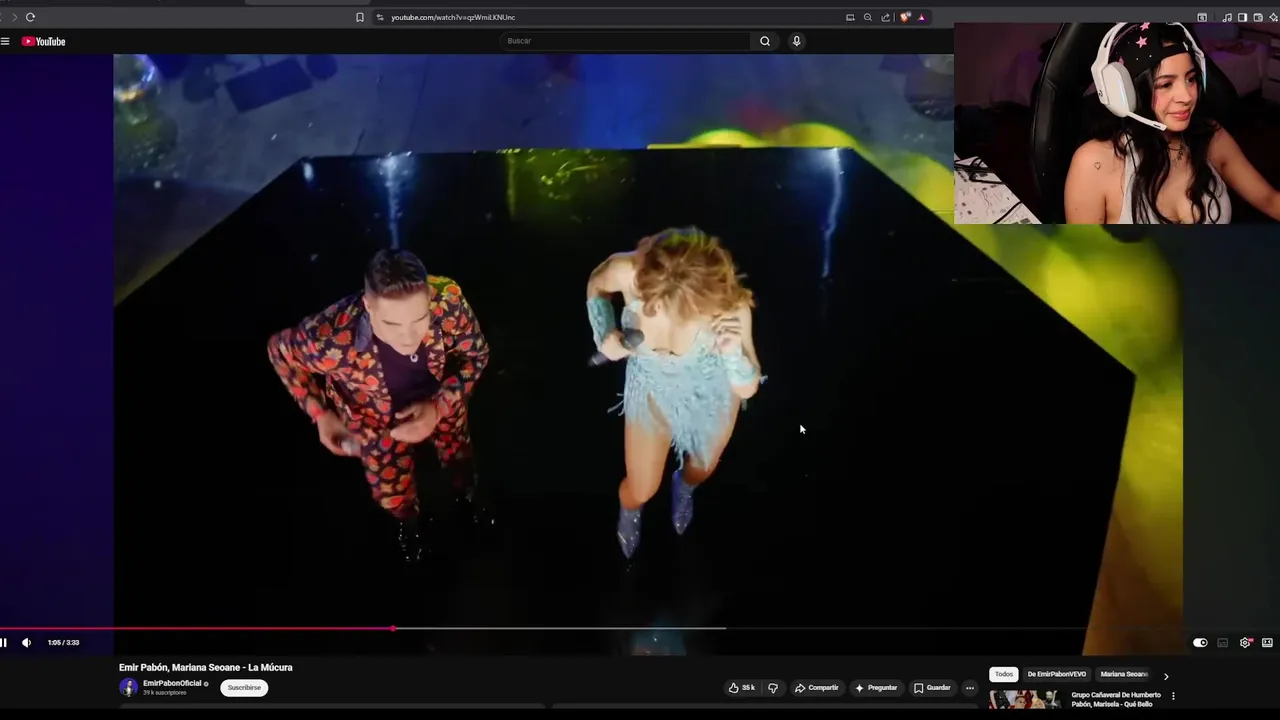Click the youtube.com address bar URL
1280x720 pixels.
[453, 17]
